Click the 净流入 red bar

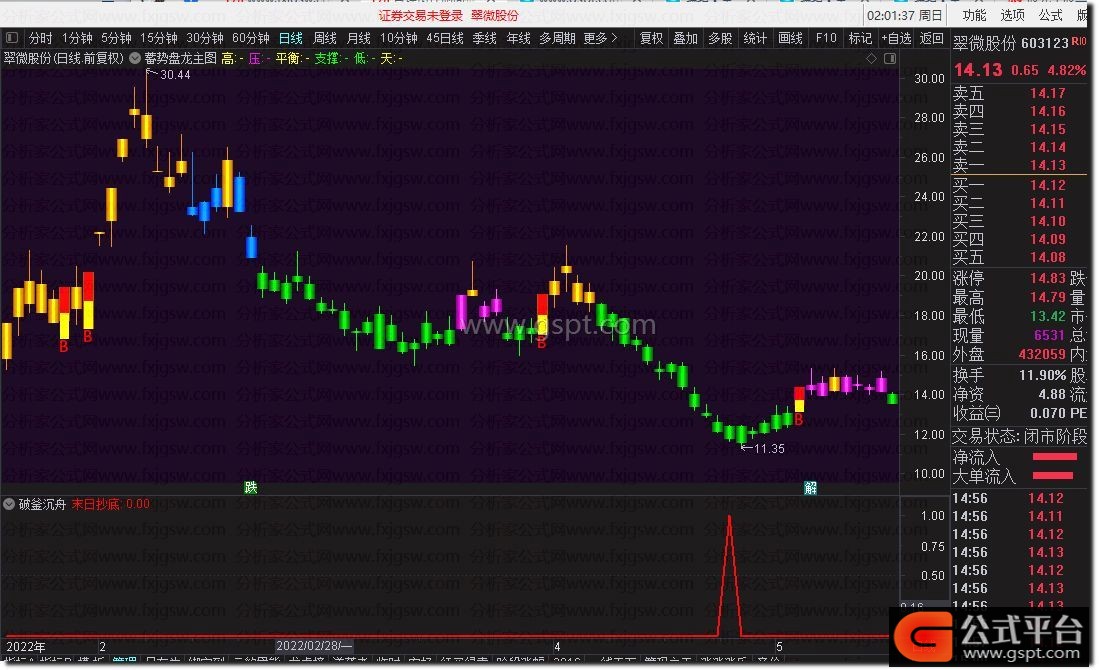pyautogui.click(x=1054, y=457)
